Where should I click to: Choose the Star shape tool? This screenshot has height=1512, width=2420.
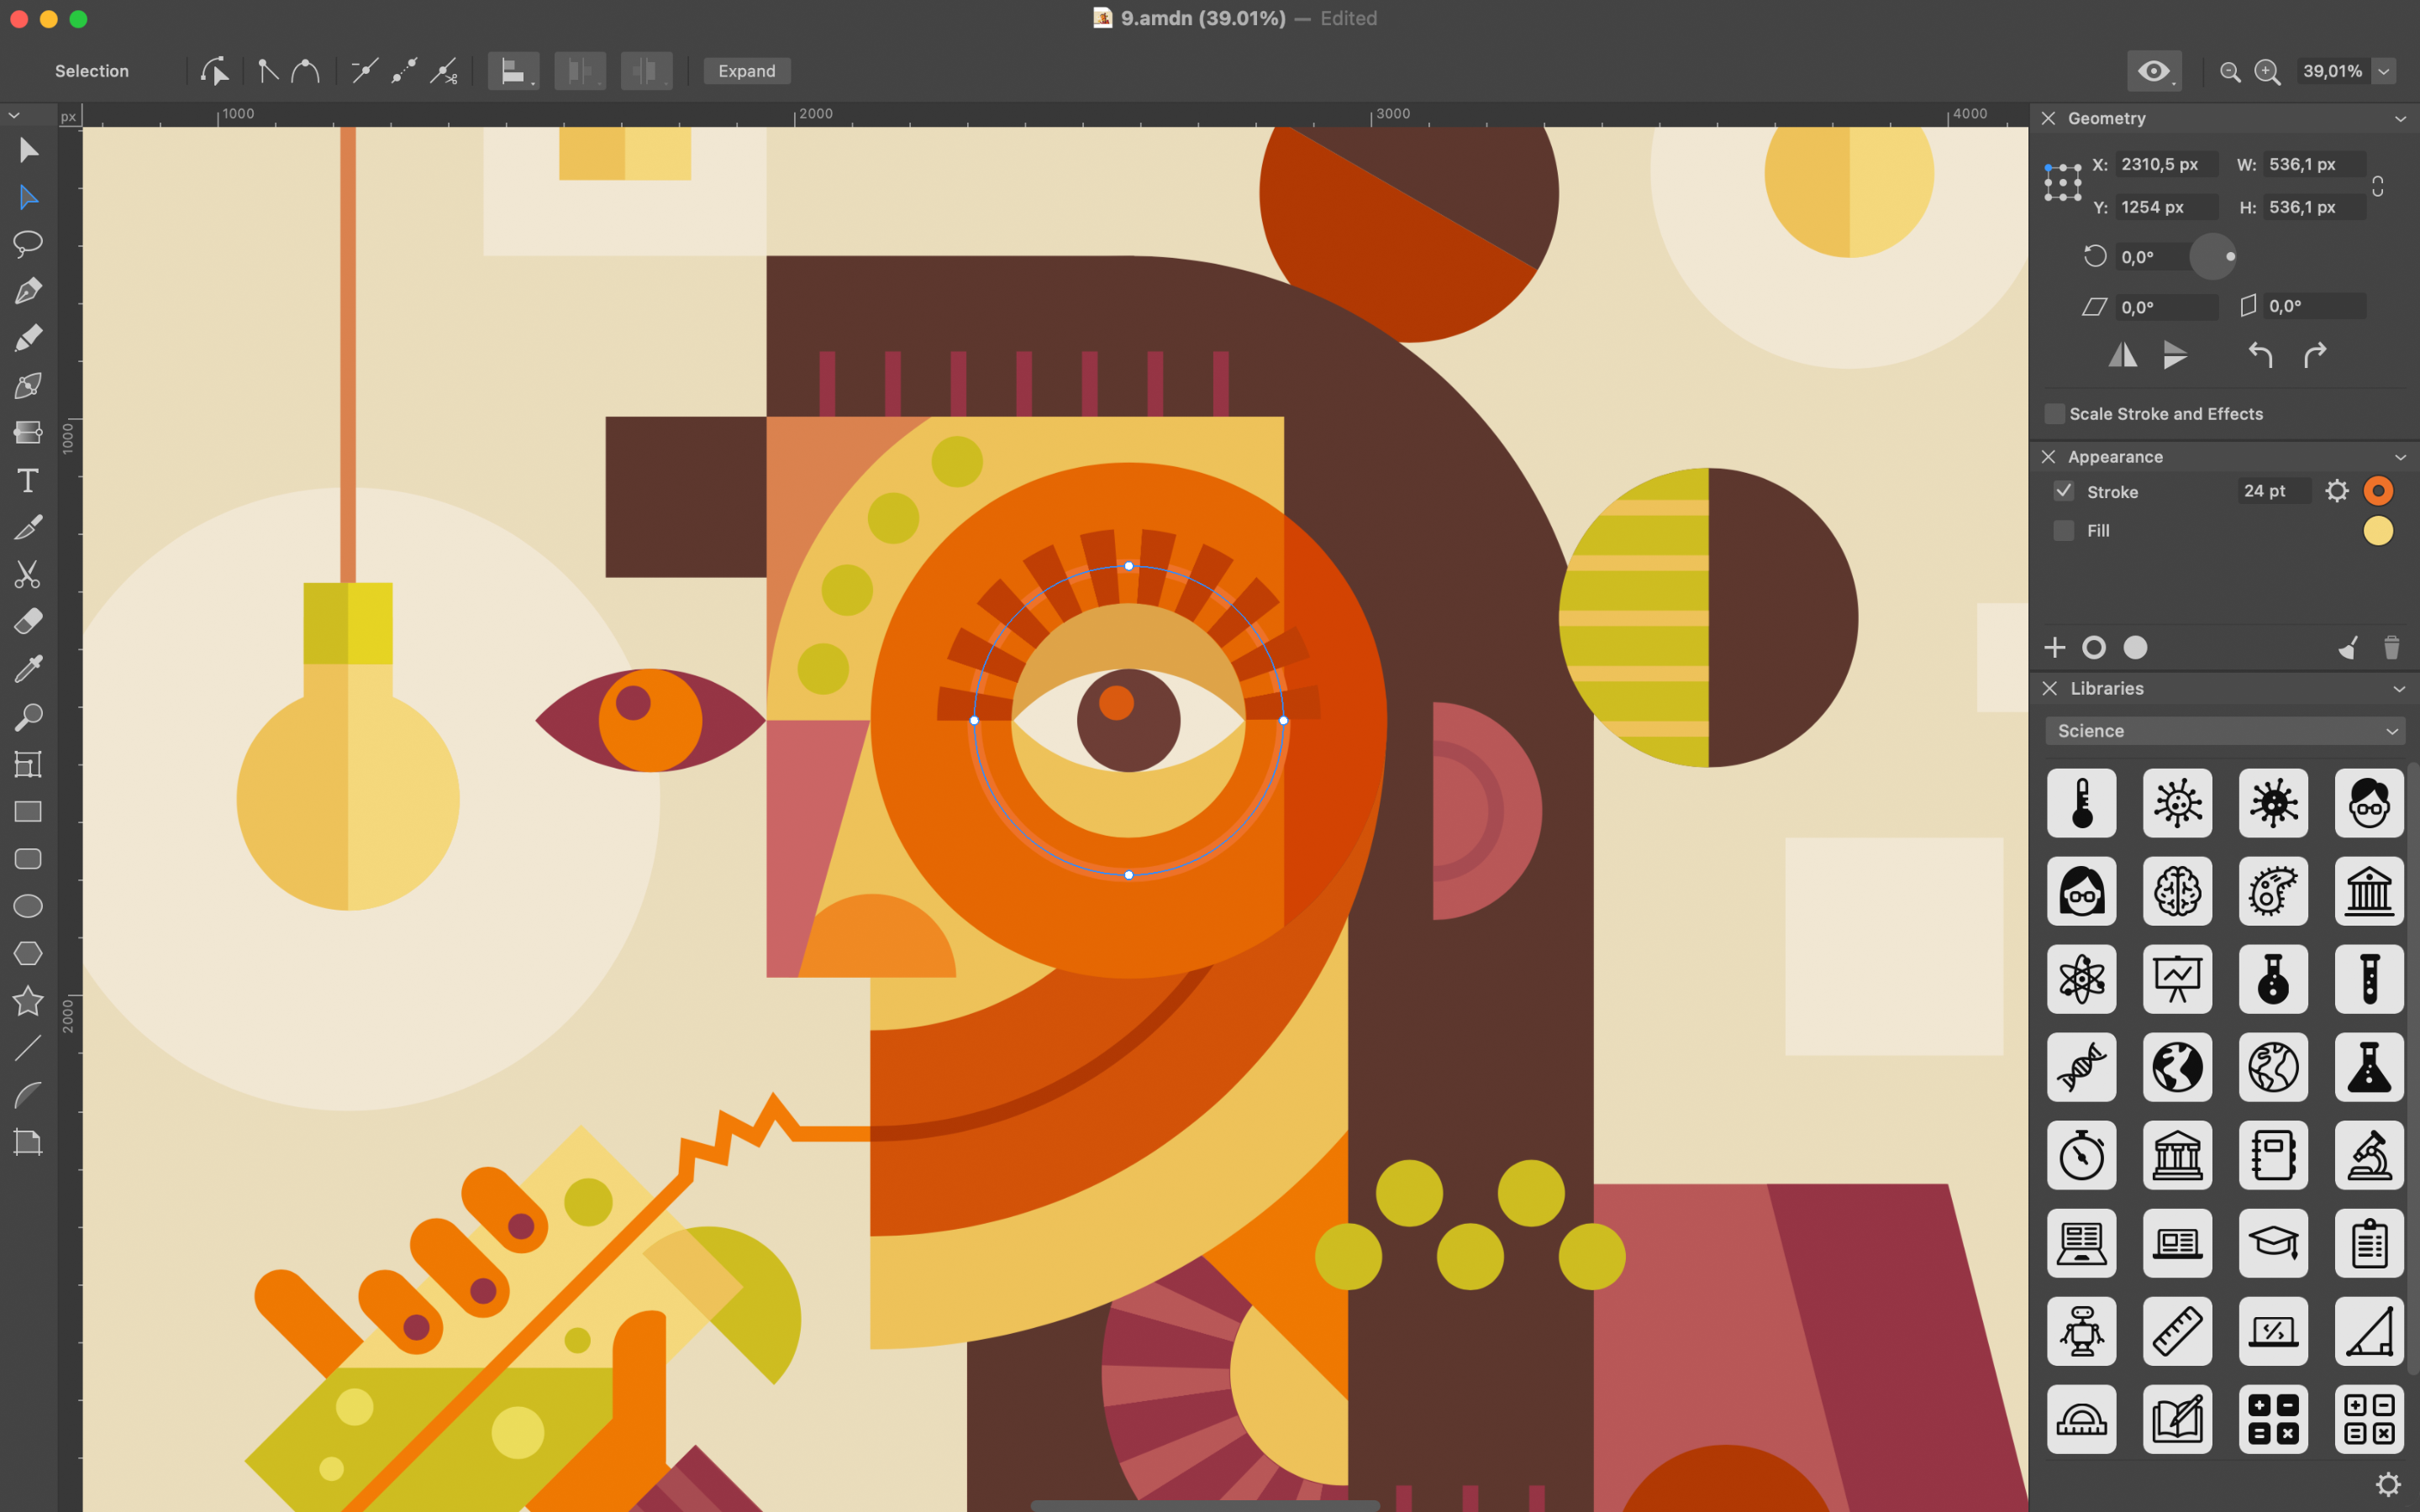point(28,1001)
